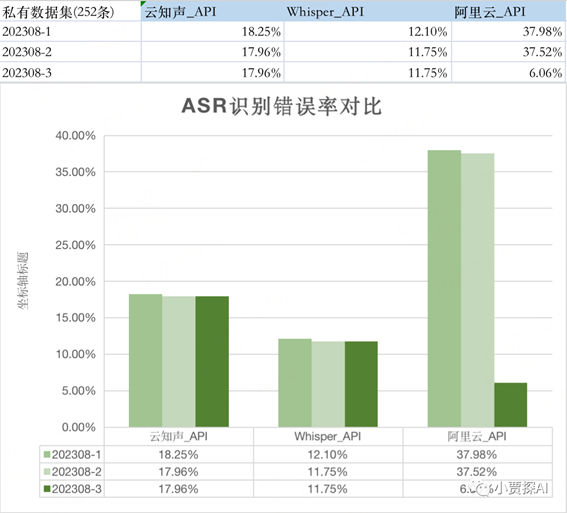Select the 202308-1 row label cell
567x513 pixels.
pyautogui.click(x=71, y=31)
